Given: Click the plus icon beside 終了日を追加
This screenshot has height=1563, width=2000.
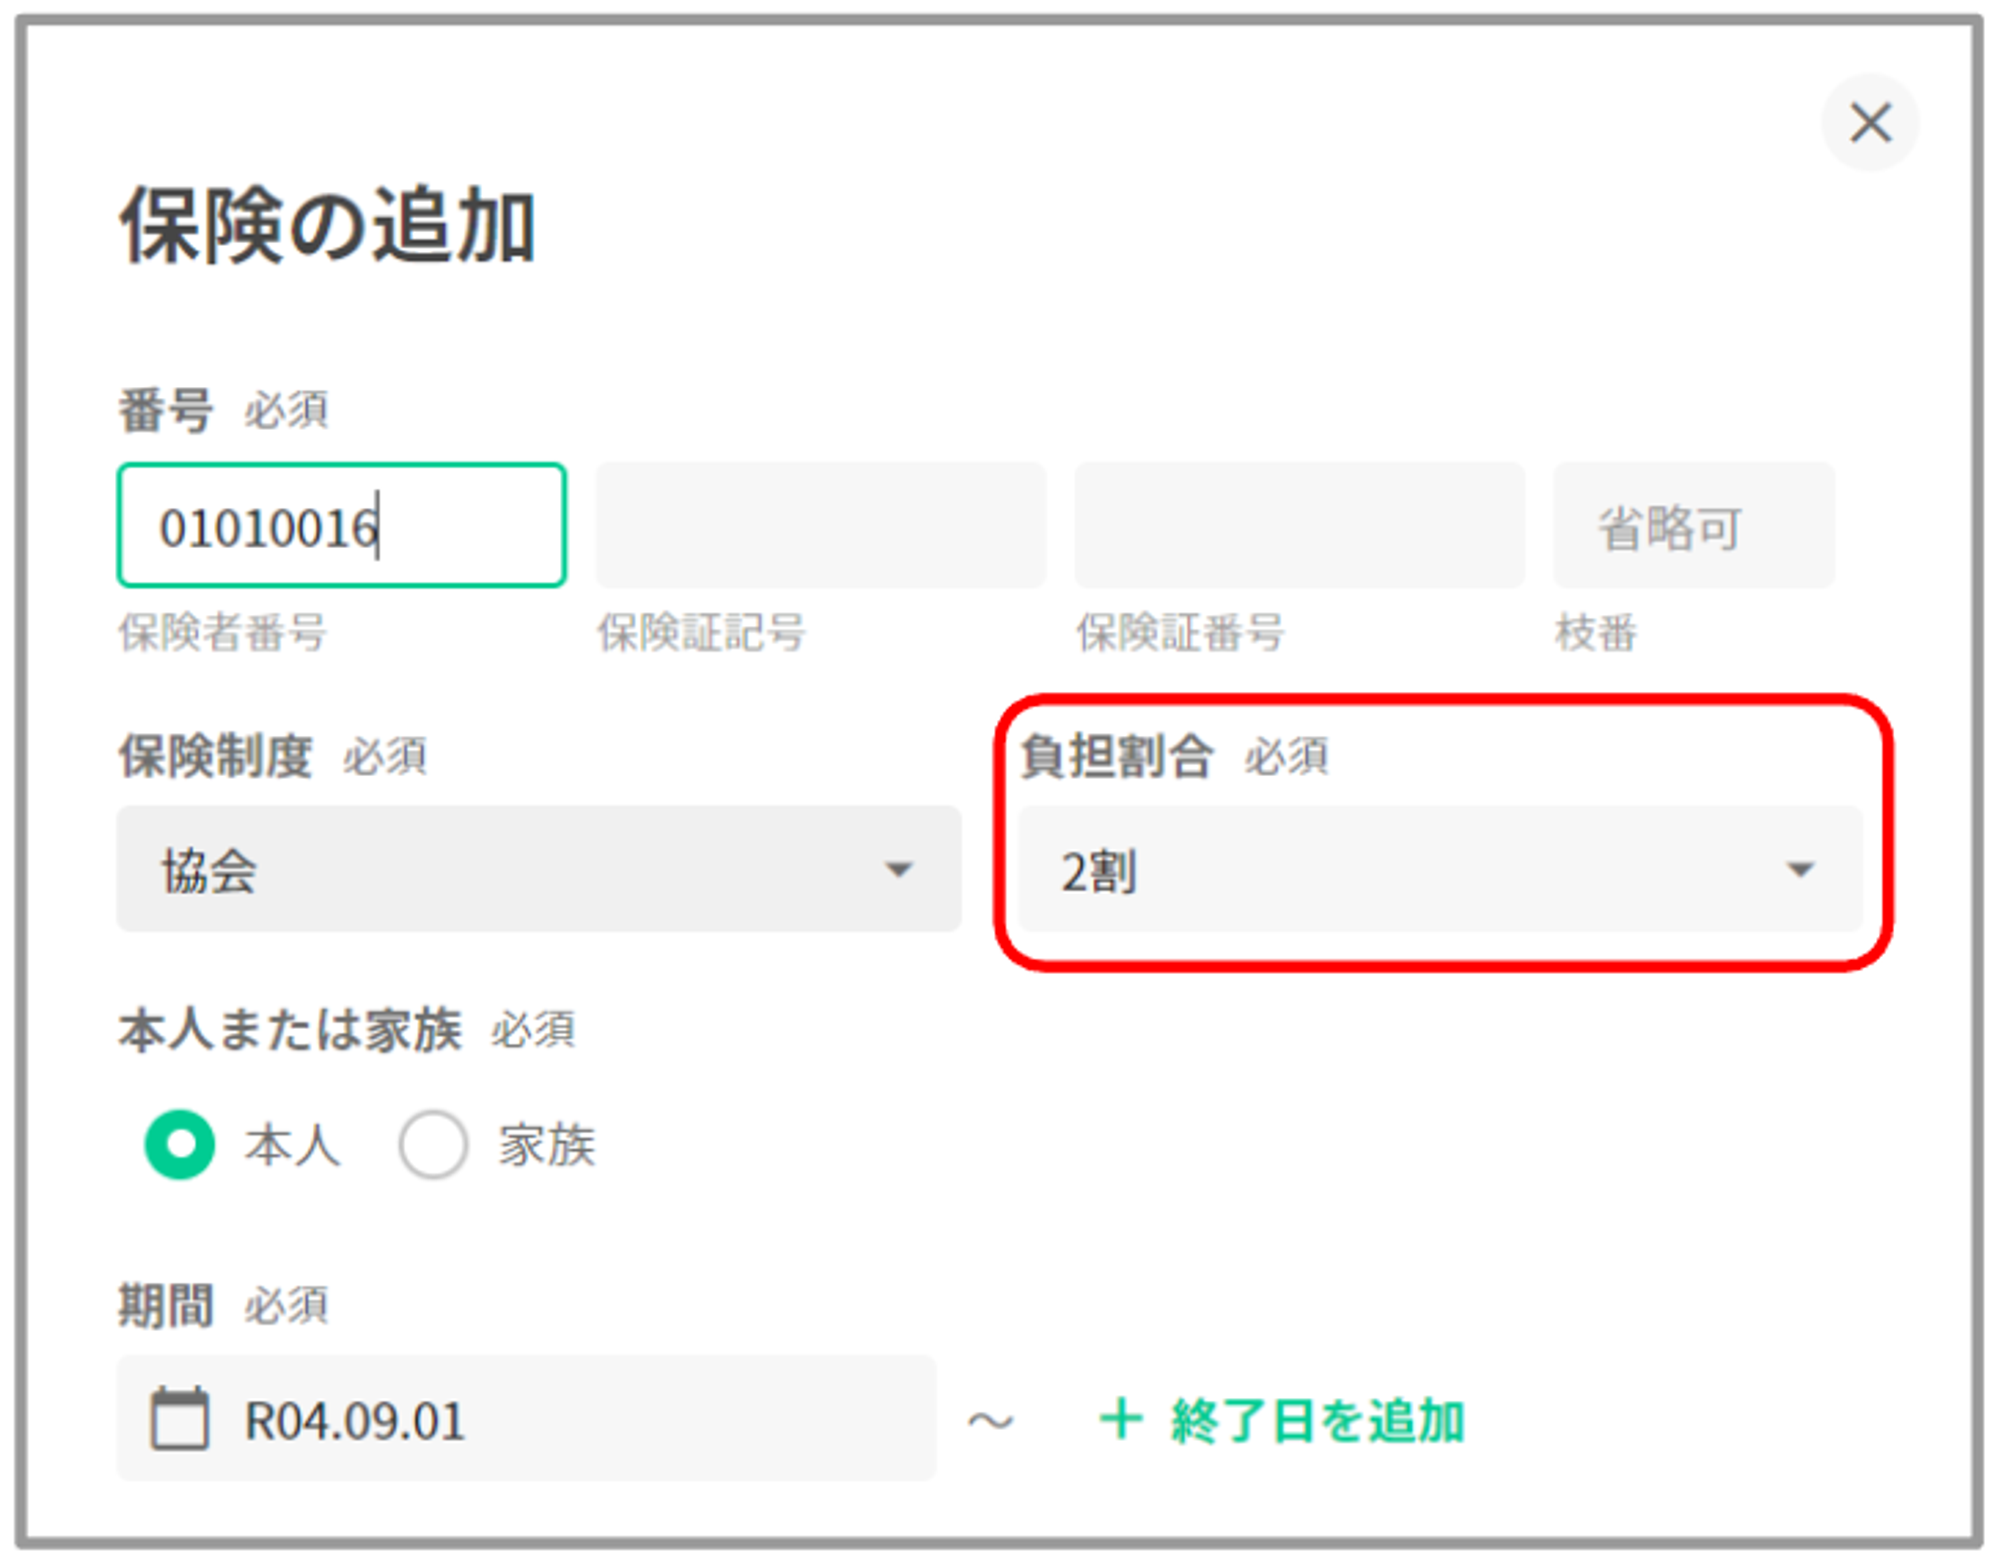Looking at the screenshot, I should (x=1120, y=1419).
